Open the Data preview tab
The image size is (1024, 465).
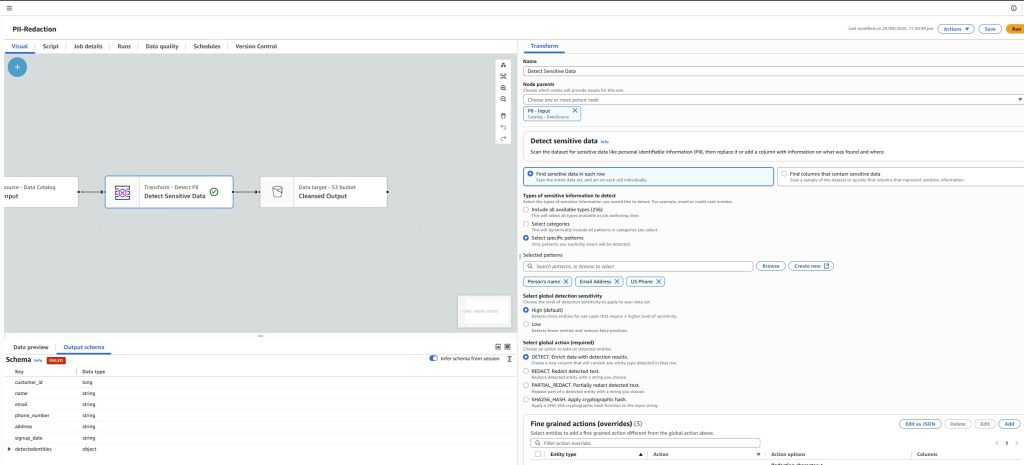(30, 346)
